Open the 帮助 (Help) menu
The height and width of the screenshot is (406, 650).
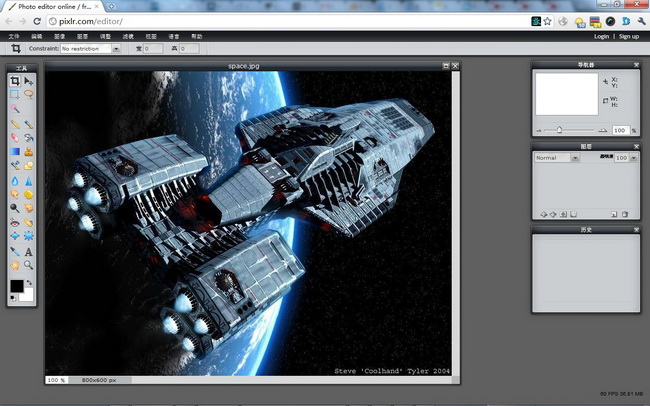tap(197, 36)
